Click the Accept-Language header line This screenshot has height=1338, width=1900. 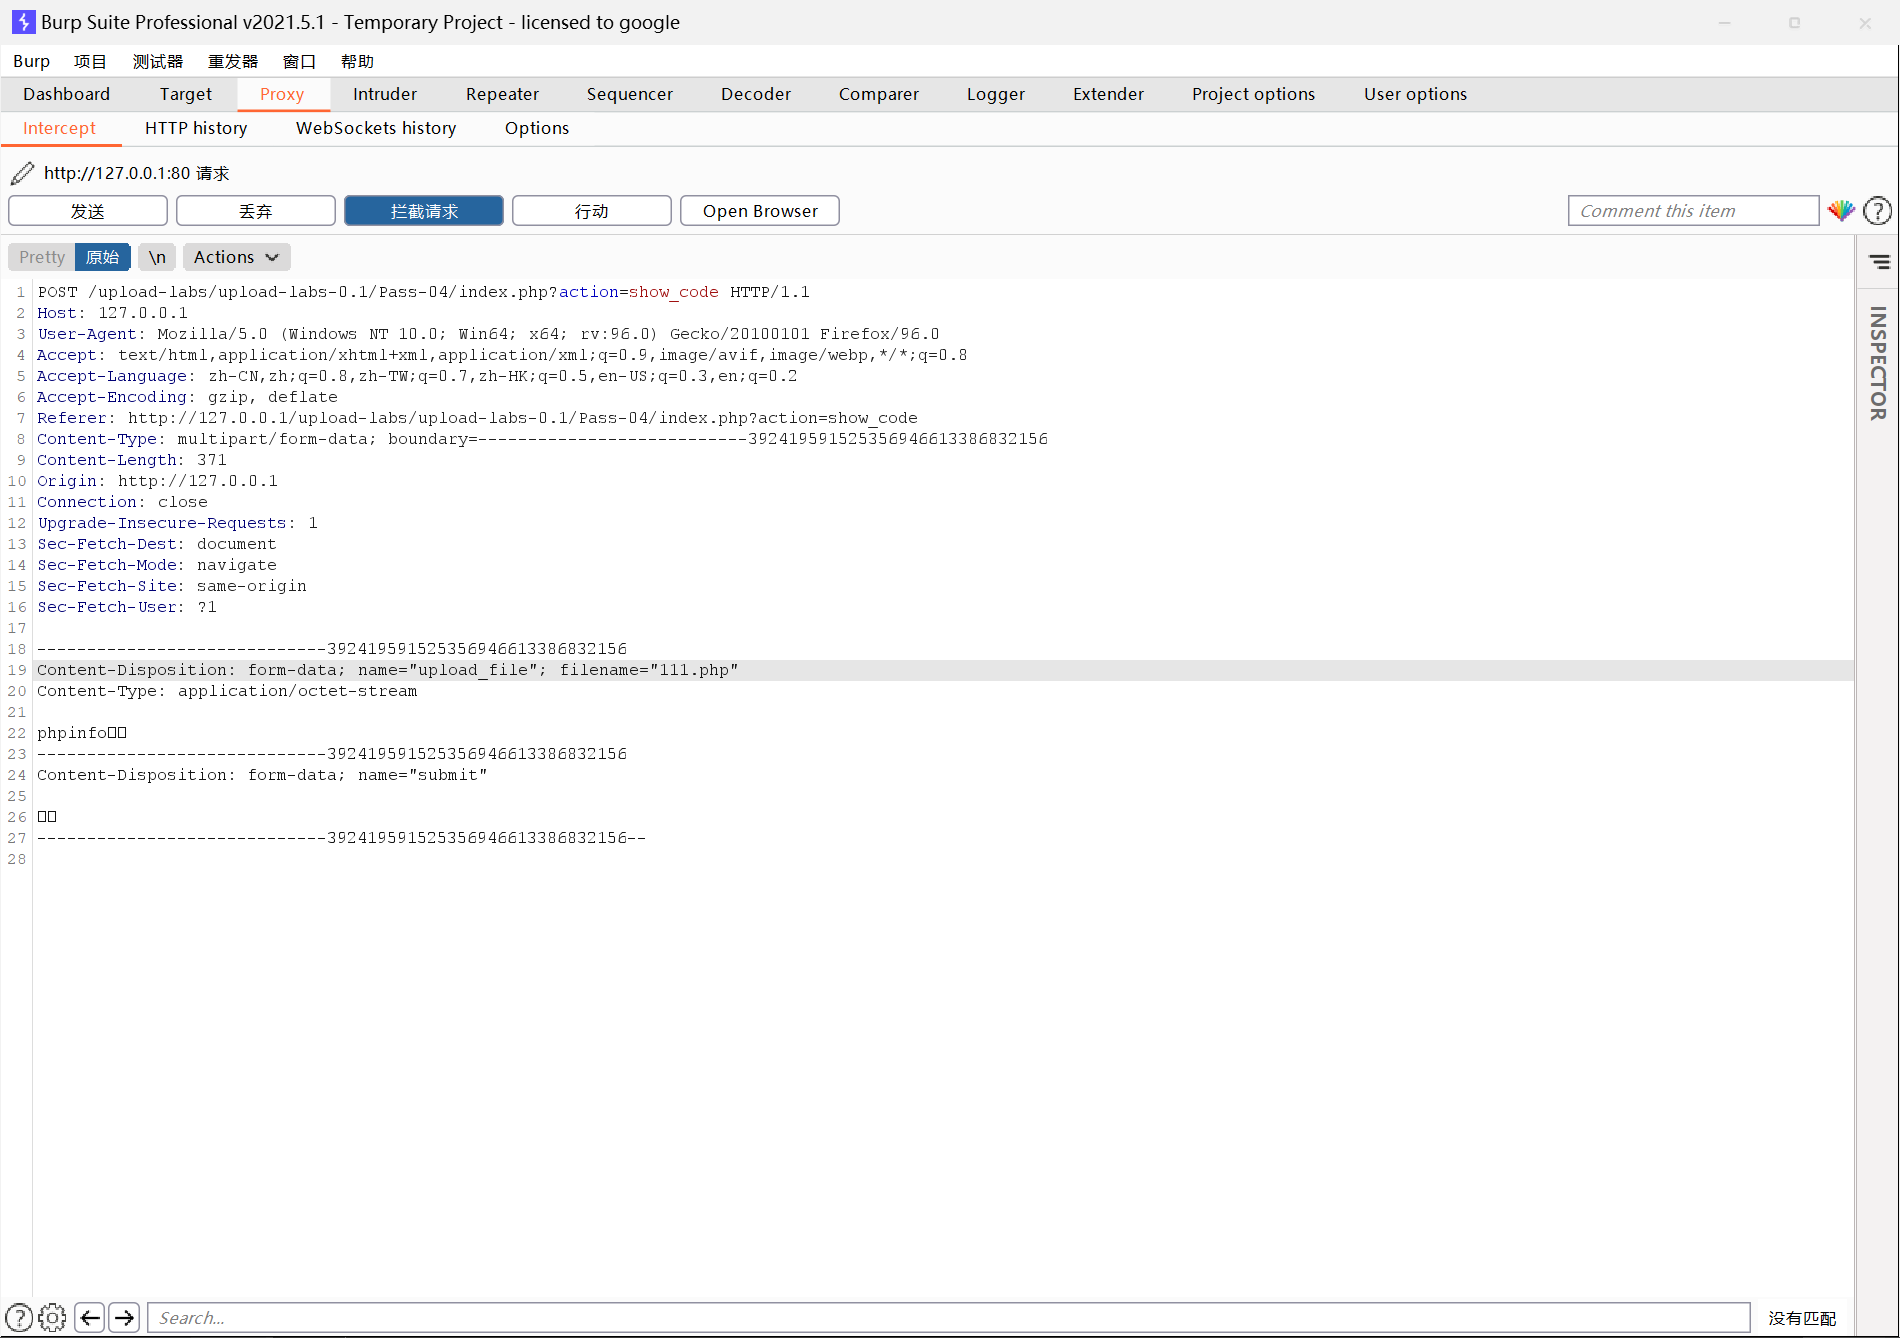click(x=417, y=376)
